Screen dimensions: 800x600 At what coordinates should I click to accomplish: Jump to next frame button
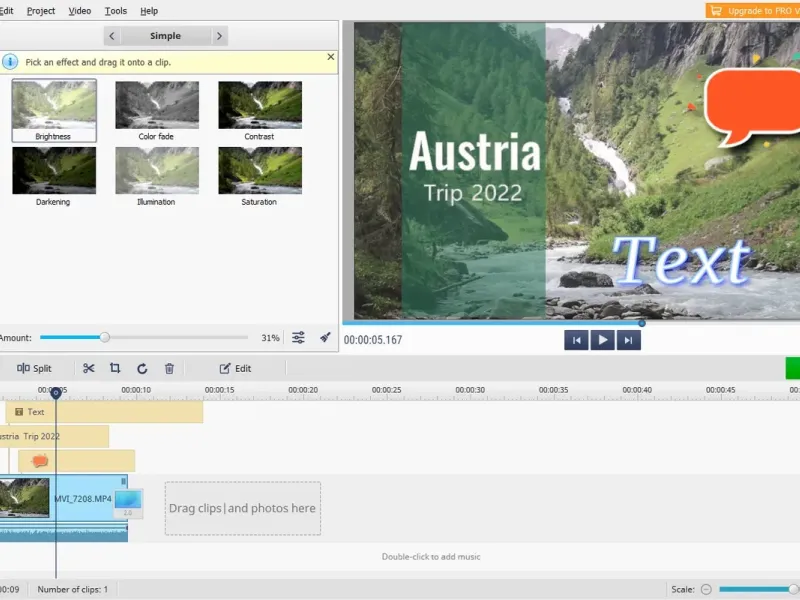(629, 340)
